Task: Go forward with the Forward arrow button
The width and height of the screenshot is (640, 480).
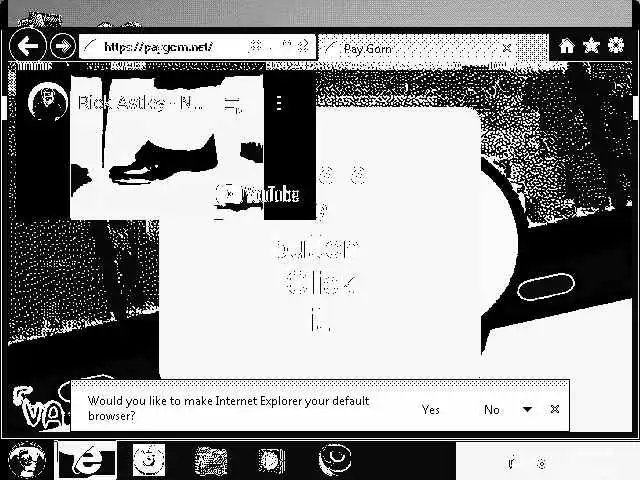Action: 63,46
